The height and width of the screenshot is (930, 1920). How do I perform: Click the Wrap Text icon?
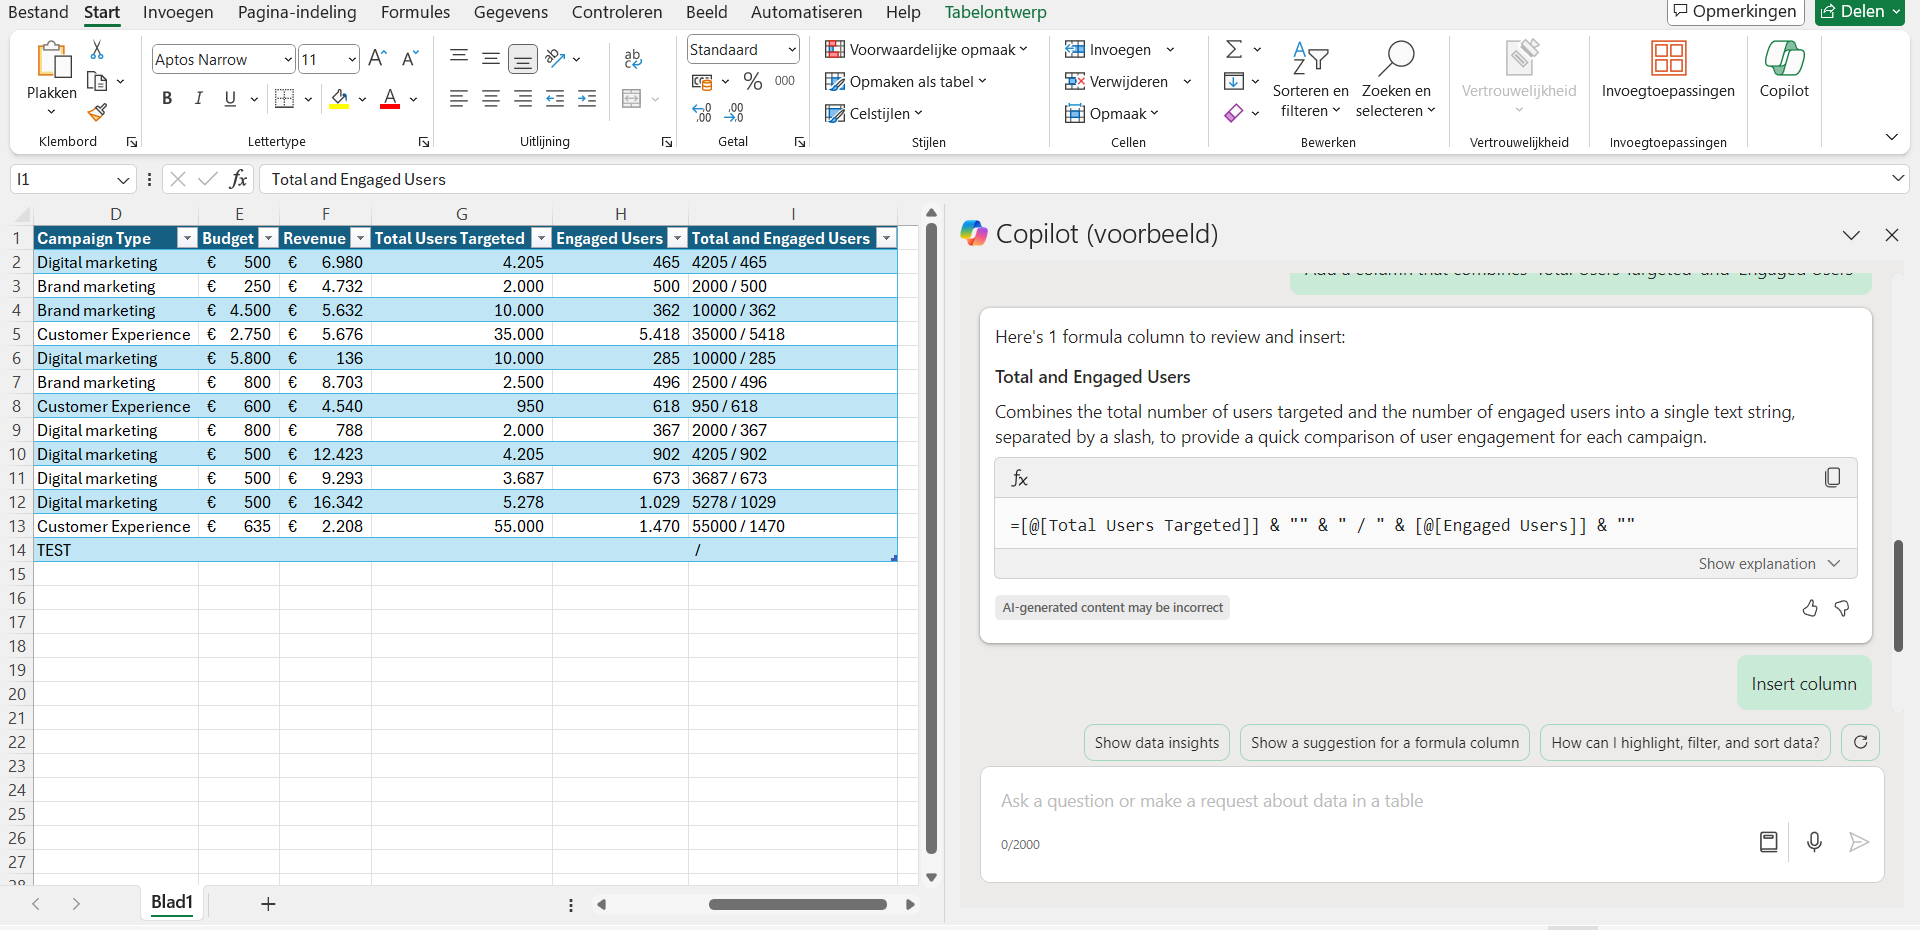632,59
